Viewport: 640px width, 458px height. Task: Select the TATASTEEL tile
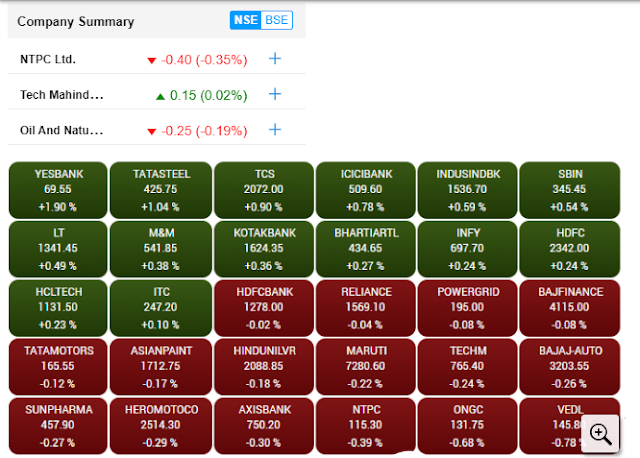coord(161,190)
